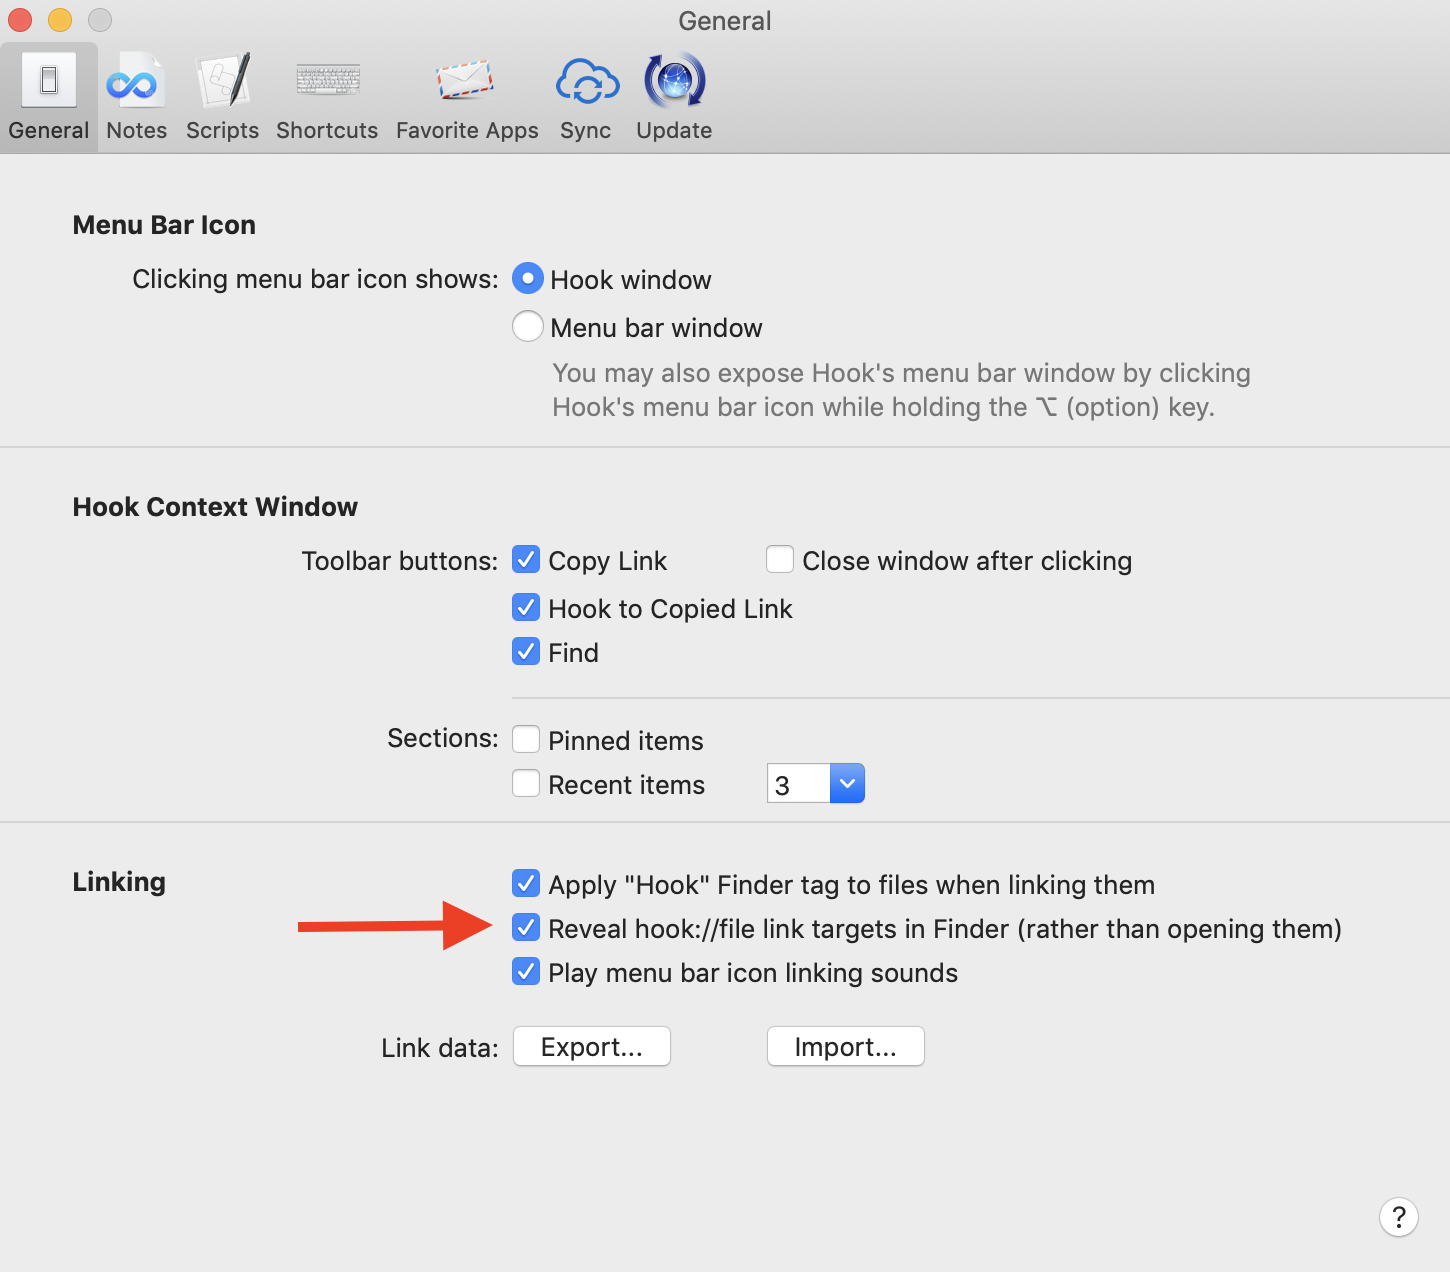Click the Import... link data button

point(846,1047)
